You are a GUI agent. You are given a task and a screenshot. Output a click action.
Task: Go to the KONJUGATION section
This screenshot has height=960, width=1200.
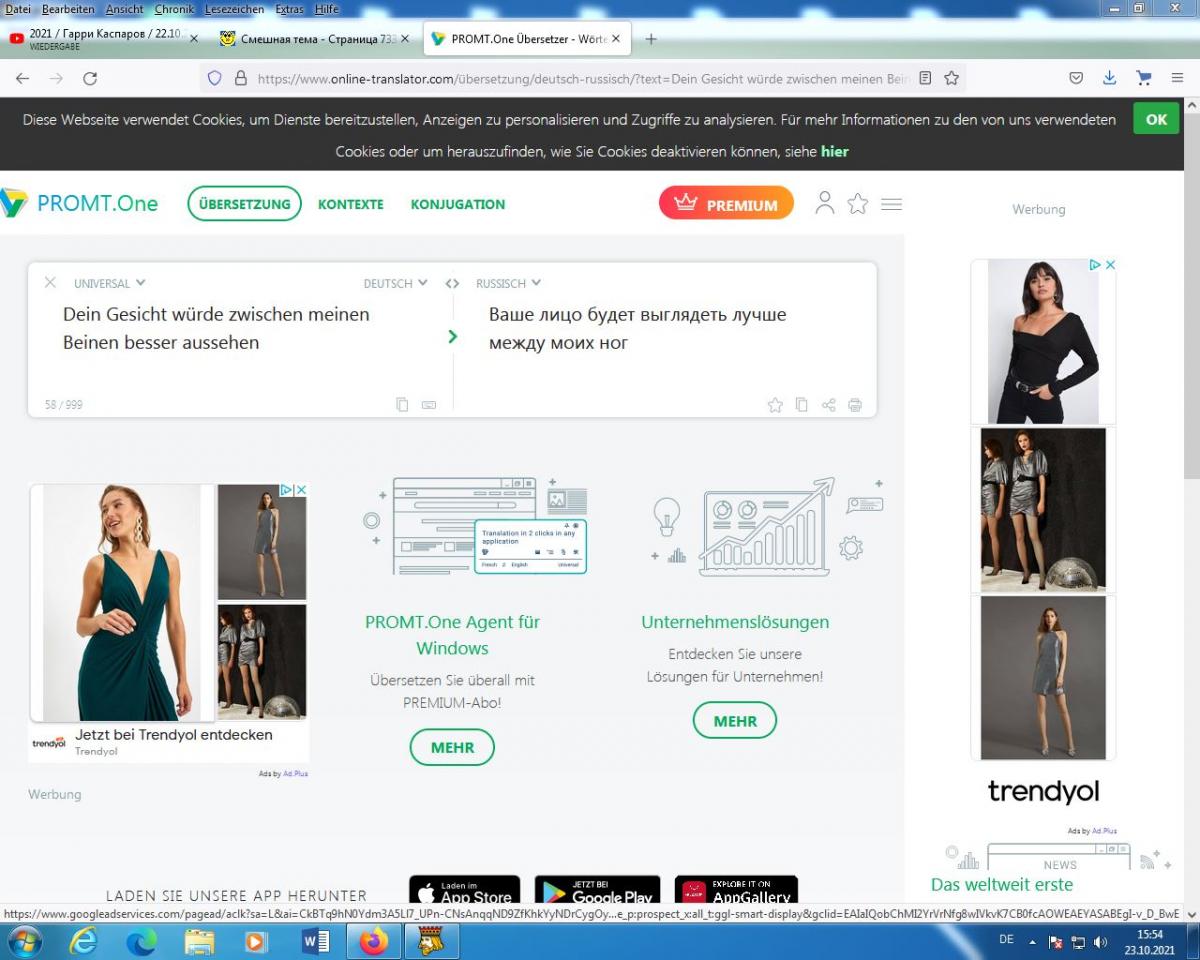pyautogui.click(x=457, y=204)
